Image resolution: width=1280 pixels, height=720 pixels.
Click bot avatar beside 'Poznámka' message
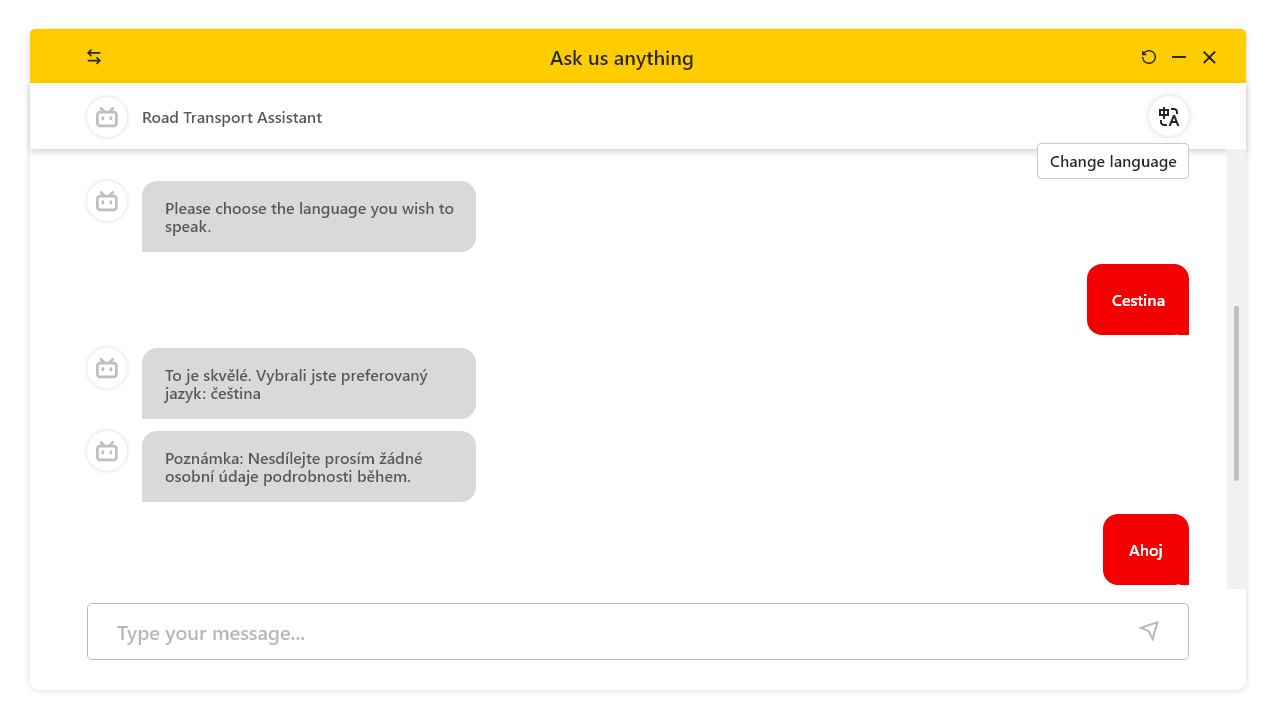pyautogui.click(x=107, y=451)
